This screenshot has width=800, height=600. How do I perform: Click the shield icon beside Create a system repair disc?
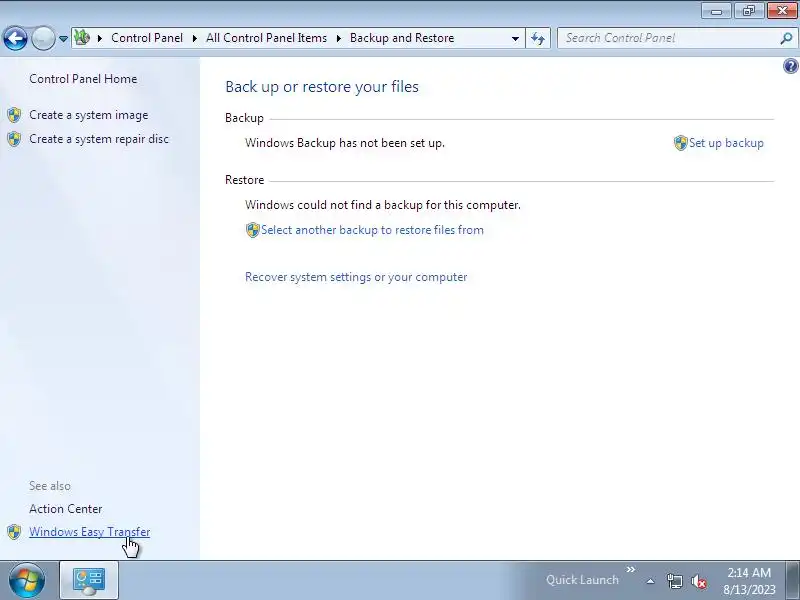[x=14, y=139]
